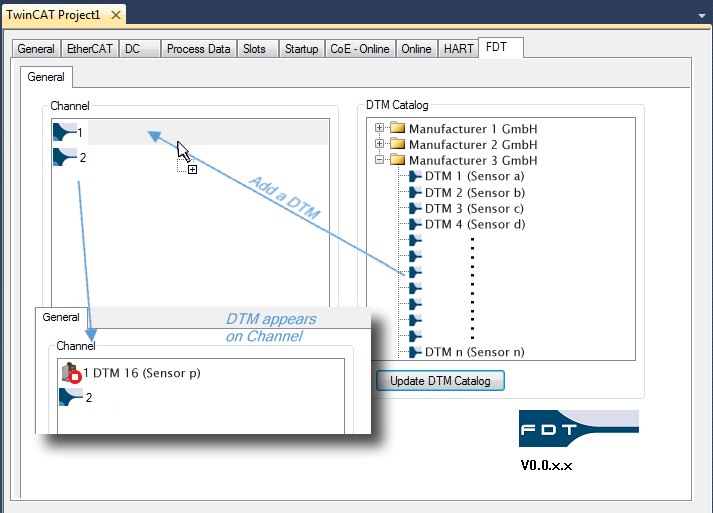The image size is (713, 513).
Task: Select the FDT tab
Action: 501,47
